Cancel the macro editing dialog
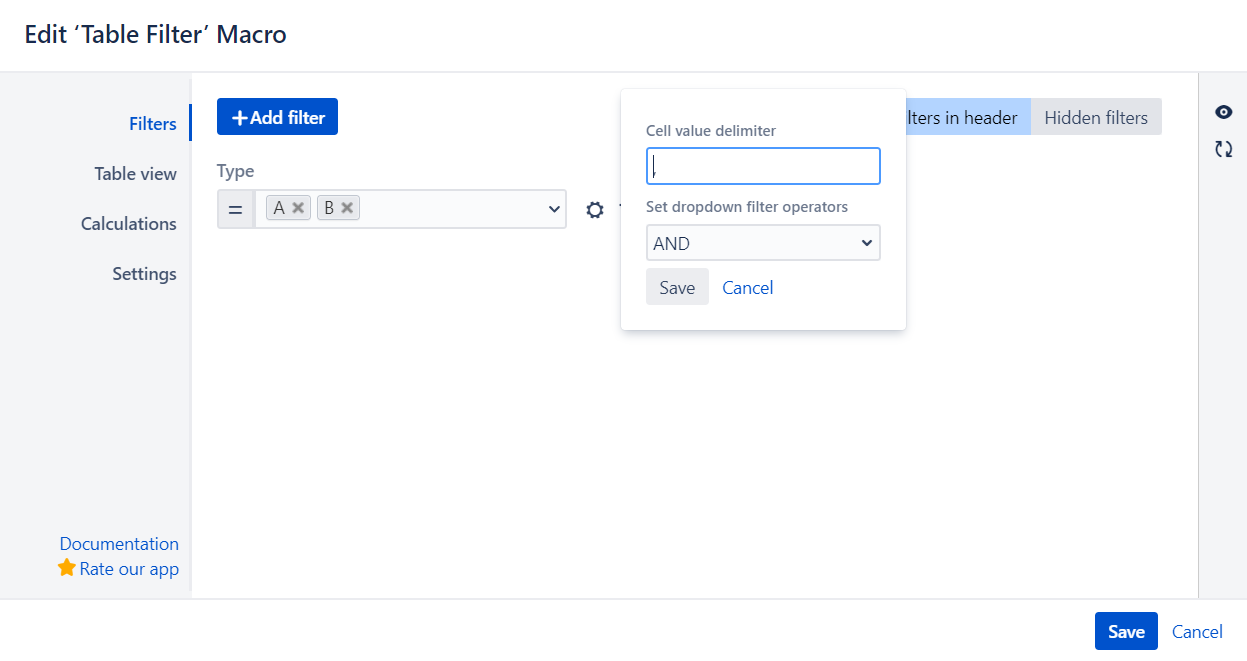The height and width of the screenshot is (661, 1247). pyautogui.click(x=1197, y=631)
